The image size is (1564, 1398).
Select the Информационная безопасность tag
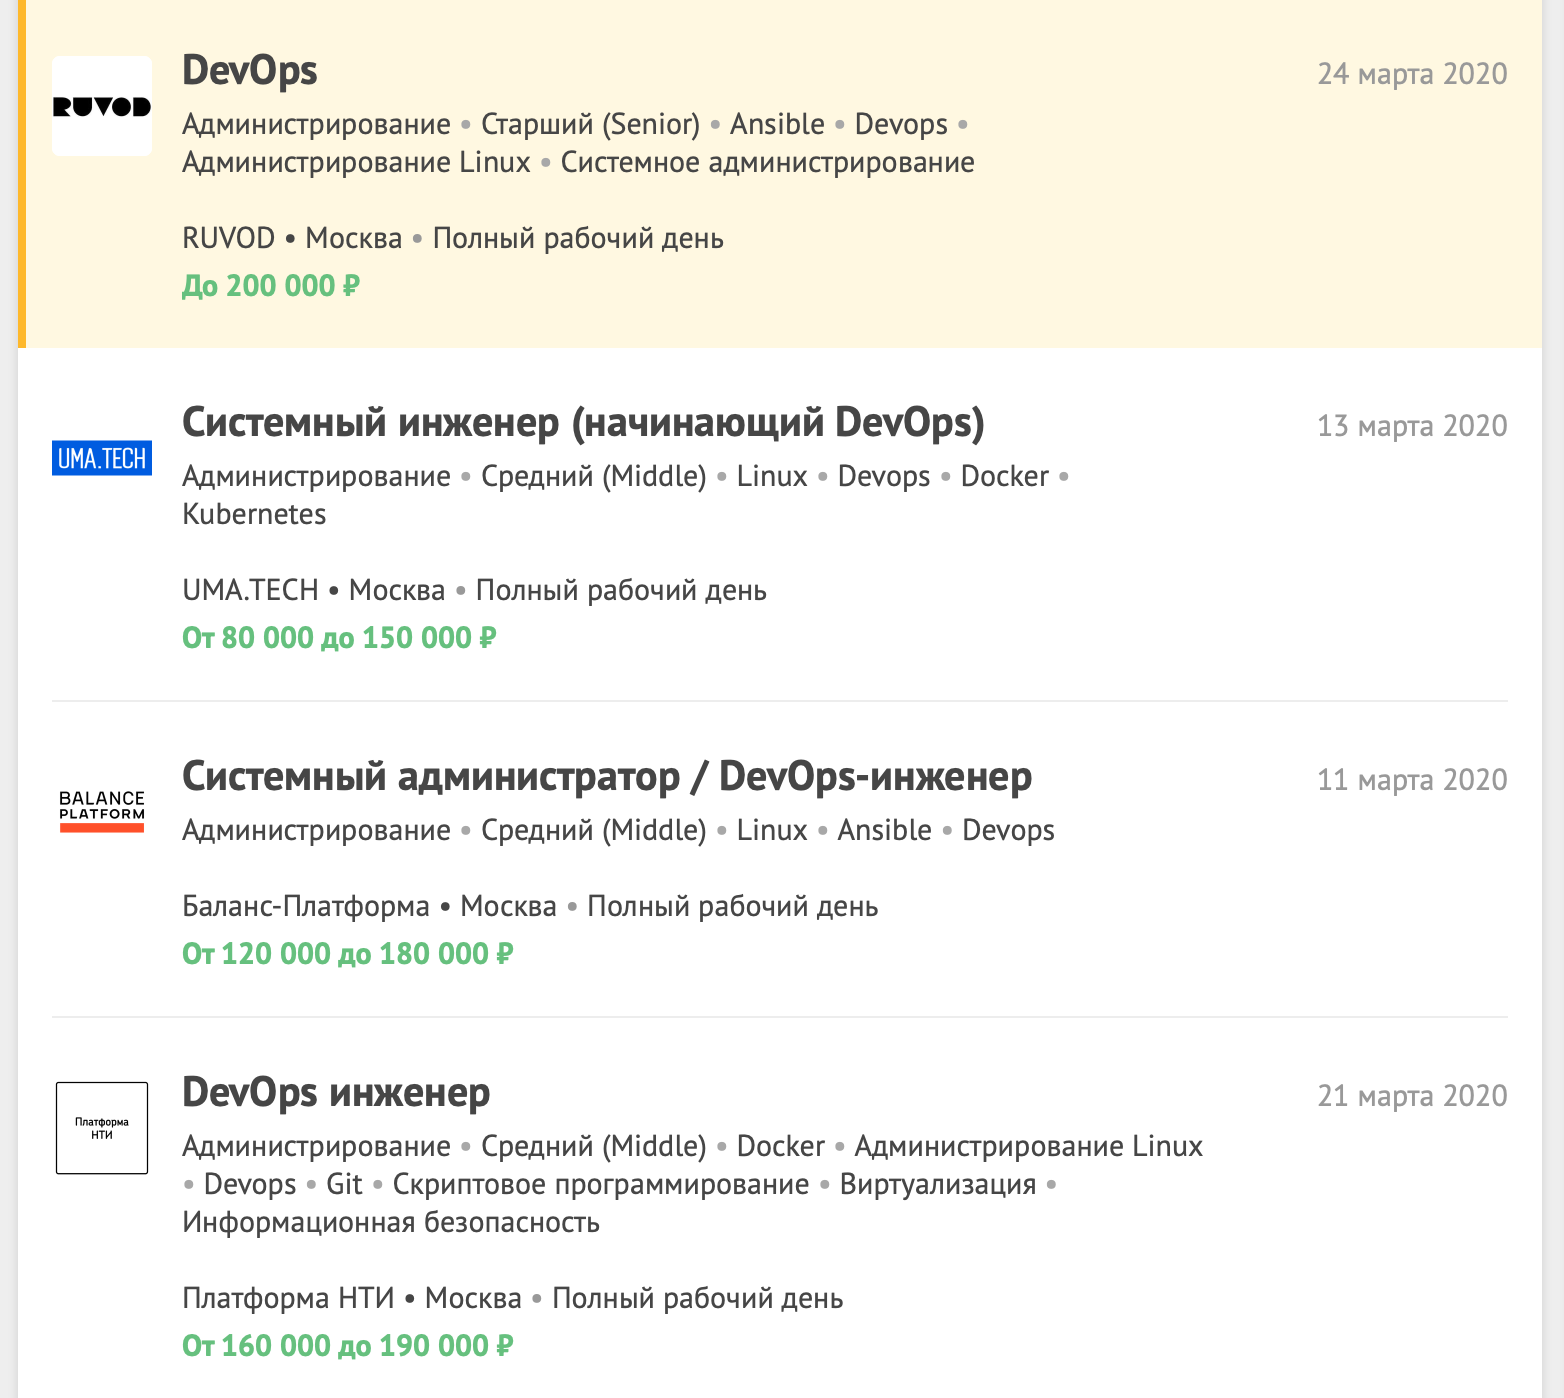pos(391,1222)
